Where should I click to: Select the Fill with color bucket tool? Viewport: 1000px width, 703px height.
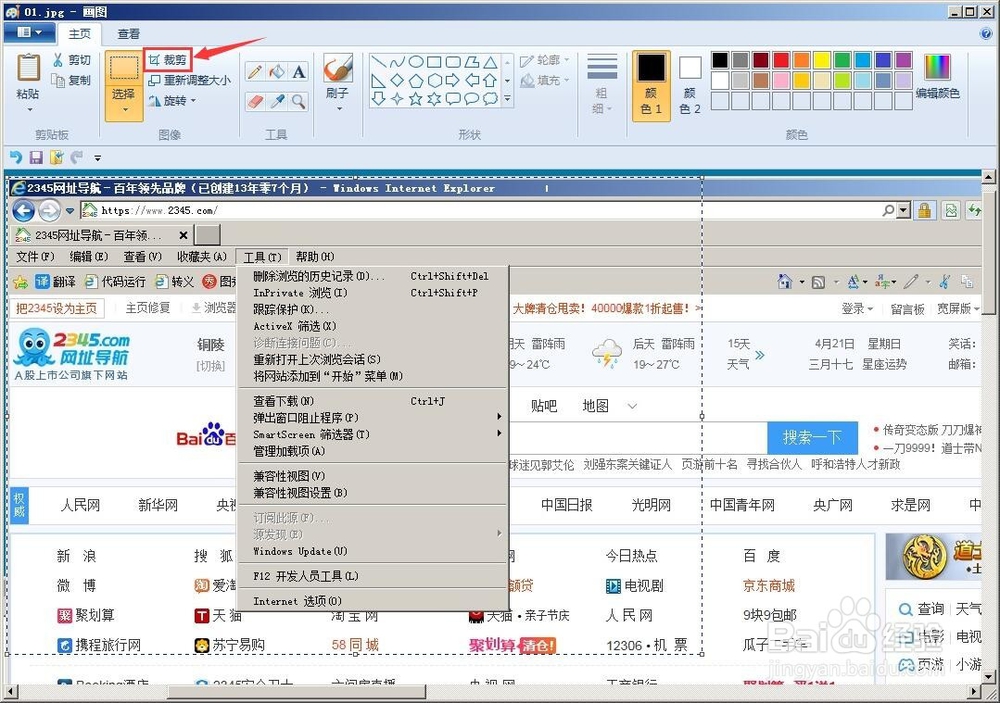click(277, 72)
